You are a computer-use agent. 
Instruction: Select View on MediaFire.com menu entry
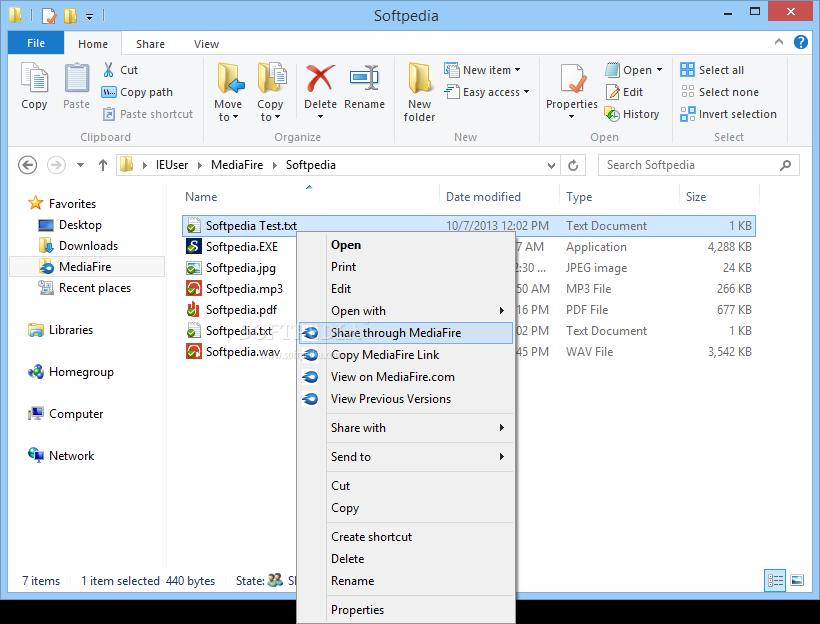coord(406,377)
